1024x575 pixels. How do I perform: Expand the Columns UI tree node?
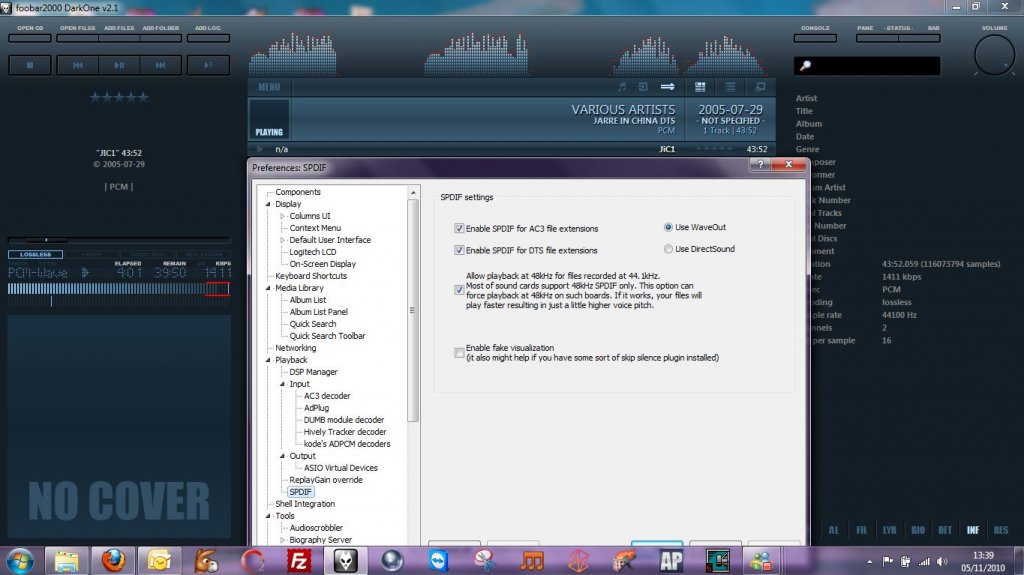[282, 216]
